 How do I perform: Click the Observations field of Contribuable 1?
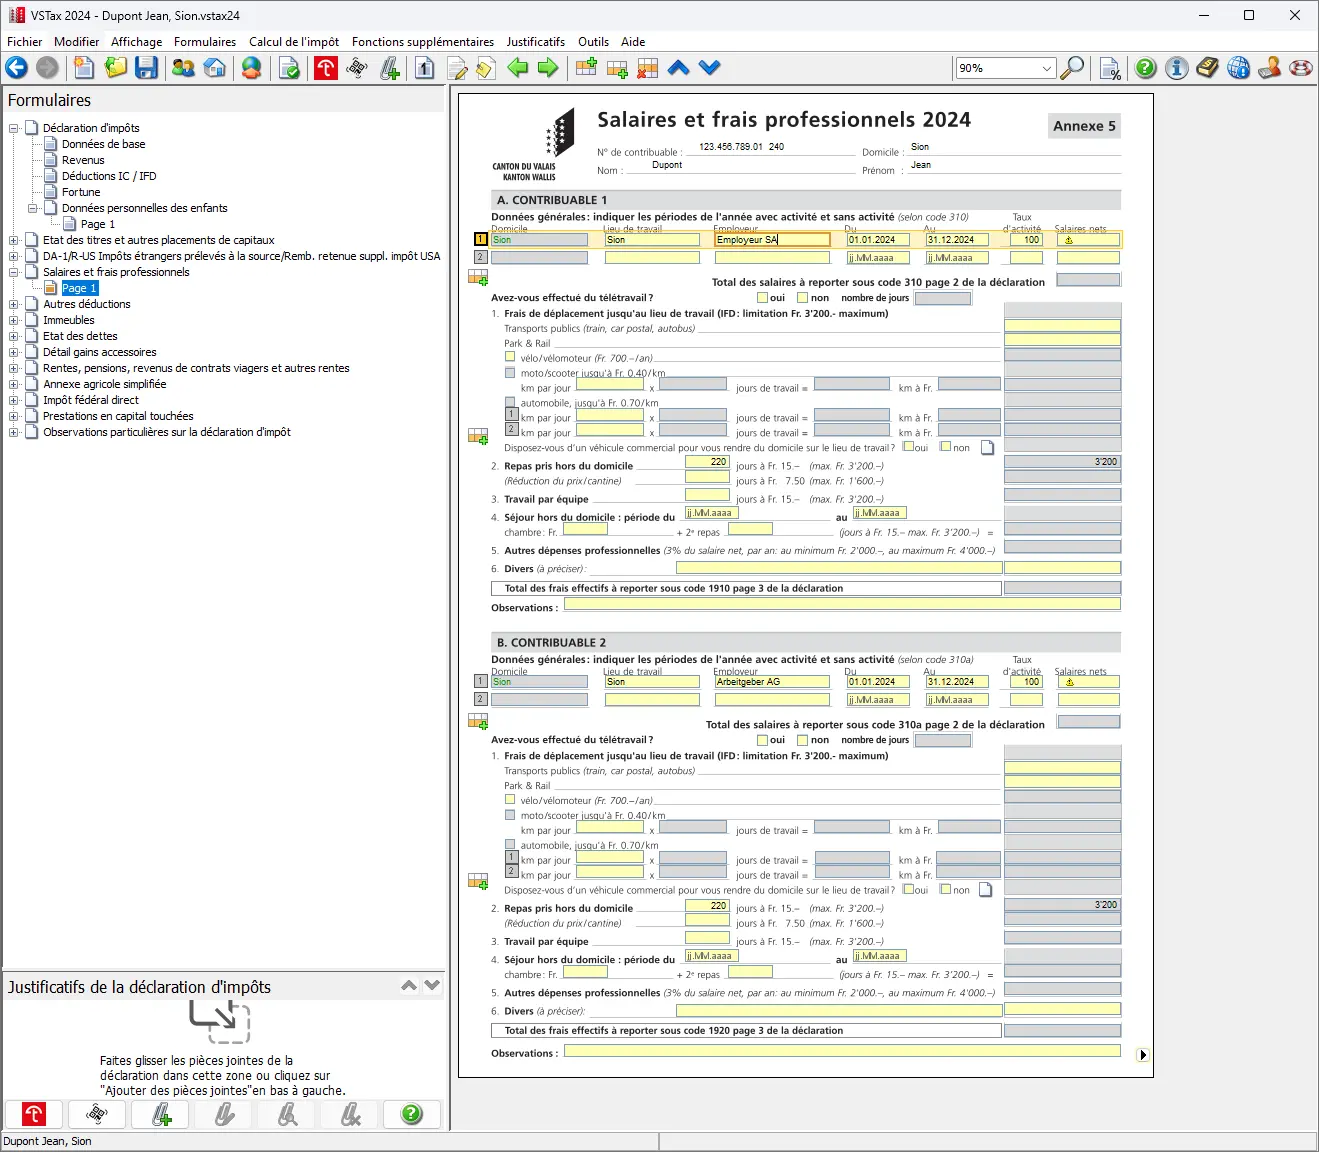click(x=841, y=604)
